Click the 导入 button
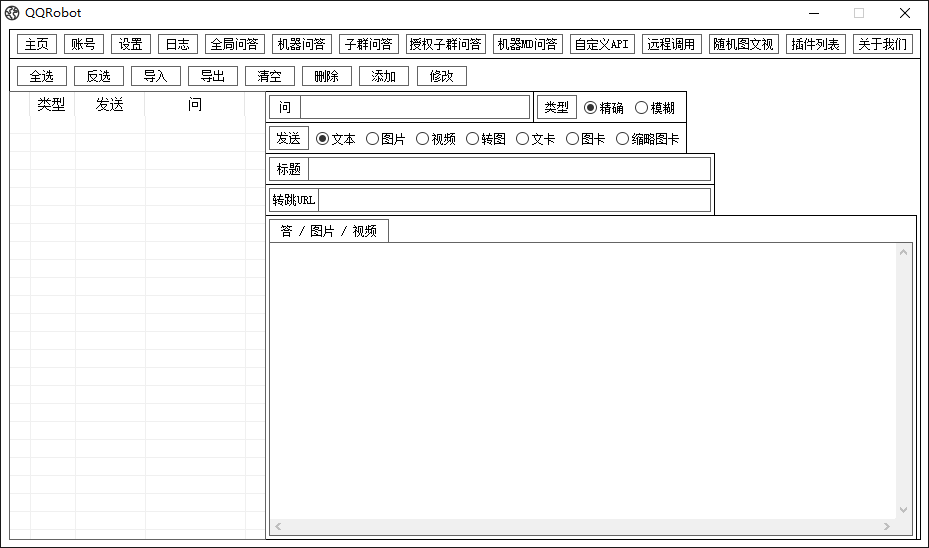 tap(155, 76)
